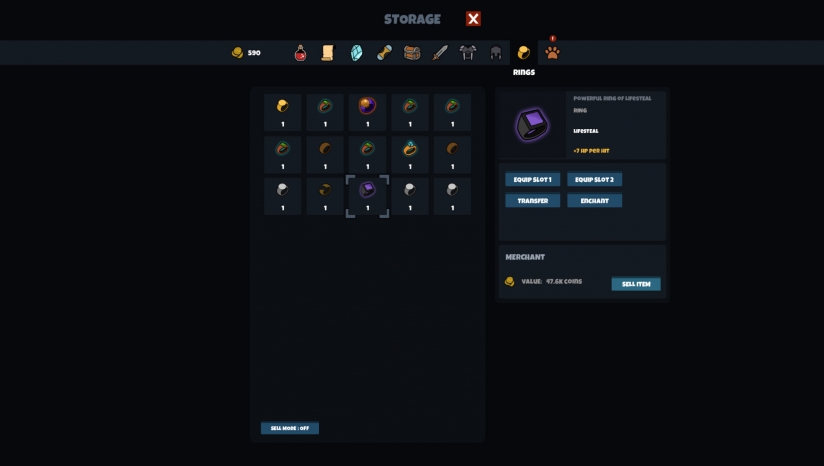Select the blue-gem gold ring slot
The height and width of the screenshot is (466, 824).
410,154
